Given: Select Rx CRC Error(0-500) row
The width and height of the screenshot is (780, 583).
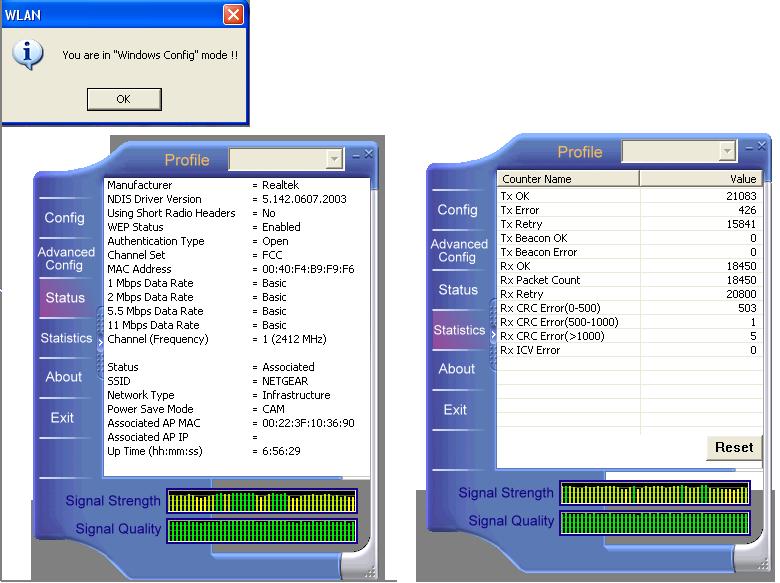Looking at the screenshot, I should coord(629,308).
